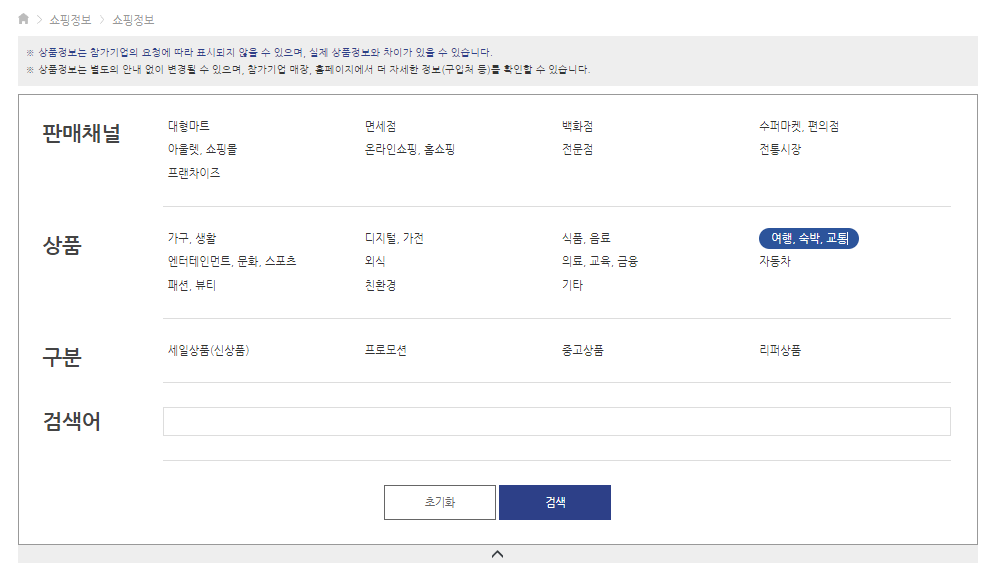Reset filters with the 초기화 button
This screenshot has width=991, height=570.
[x=440, y=502]
